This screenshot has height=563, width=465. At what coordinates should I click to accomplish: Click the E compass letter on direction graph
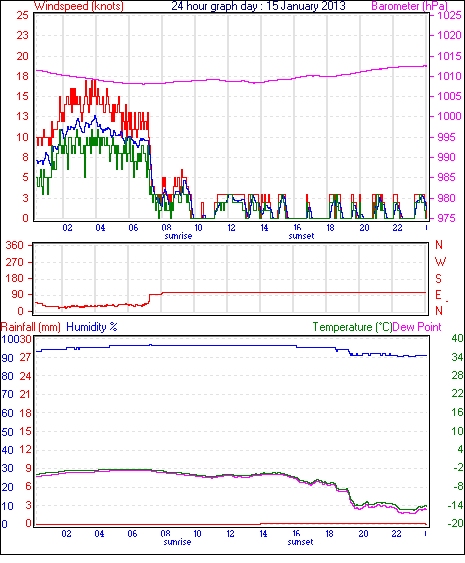tap(438, 295)
